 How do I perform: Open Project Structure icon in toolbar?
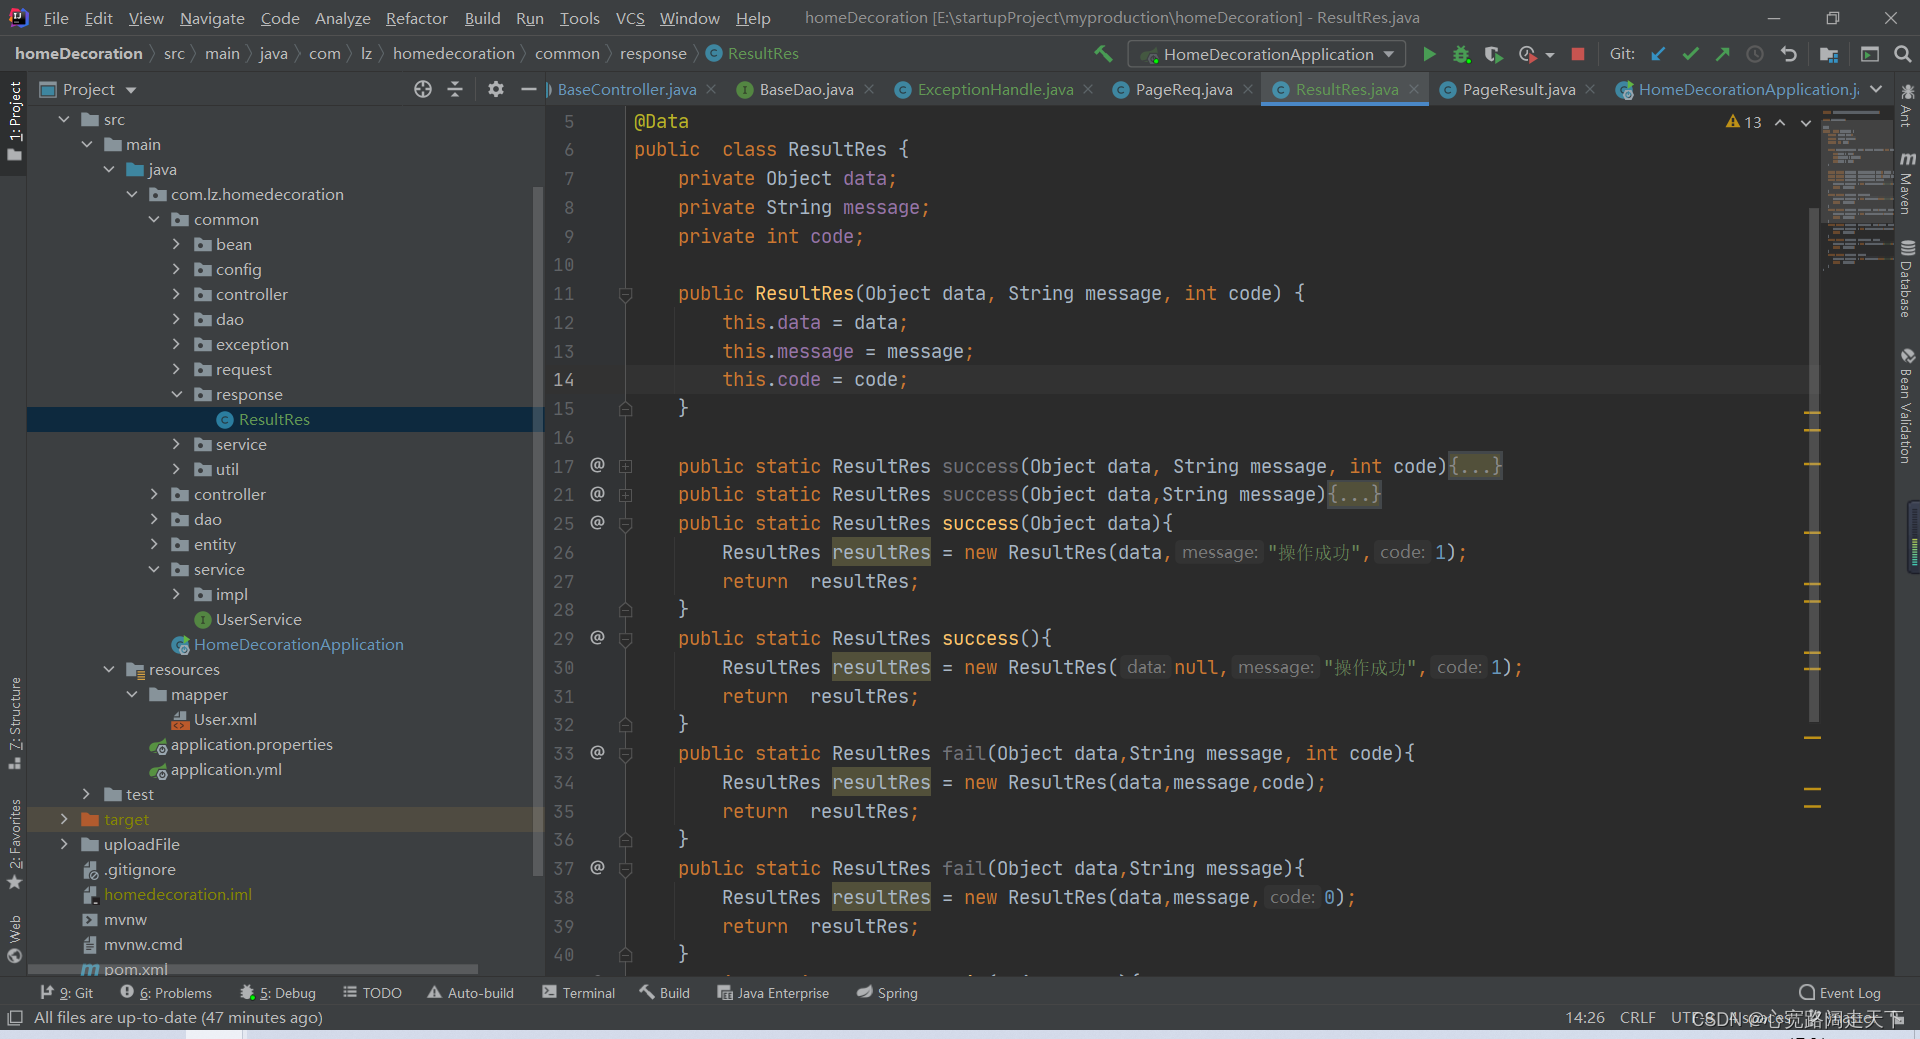pyautogui.click(x=1829, y=54)
